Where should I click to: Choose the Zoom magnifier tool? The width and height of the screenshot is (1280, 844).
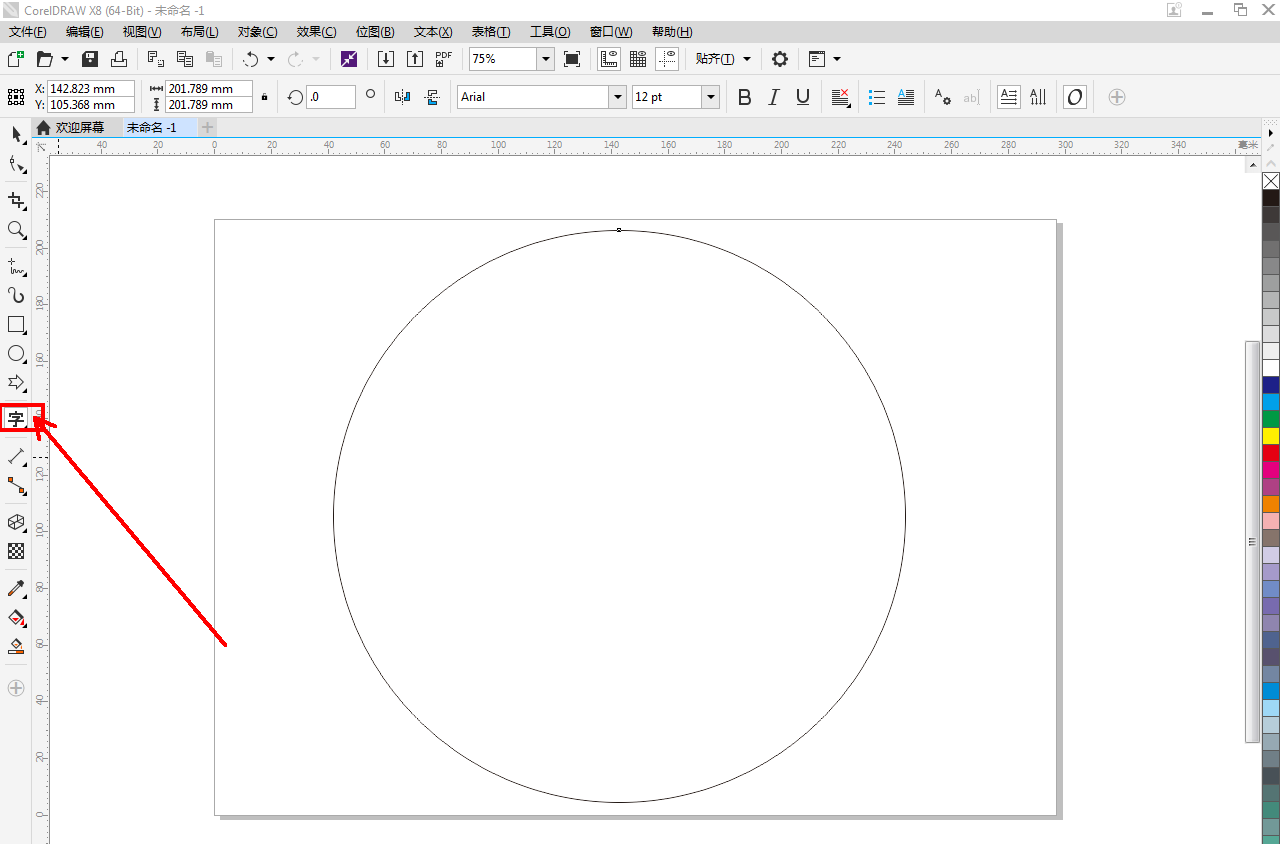[16, 230]
